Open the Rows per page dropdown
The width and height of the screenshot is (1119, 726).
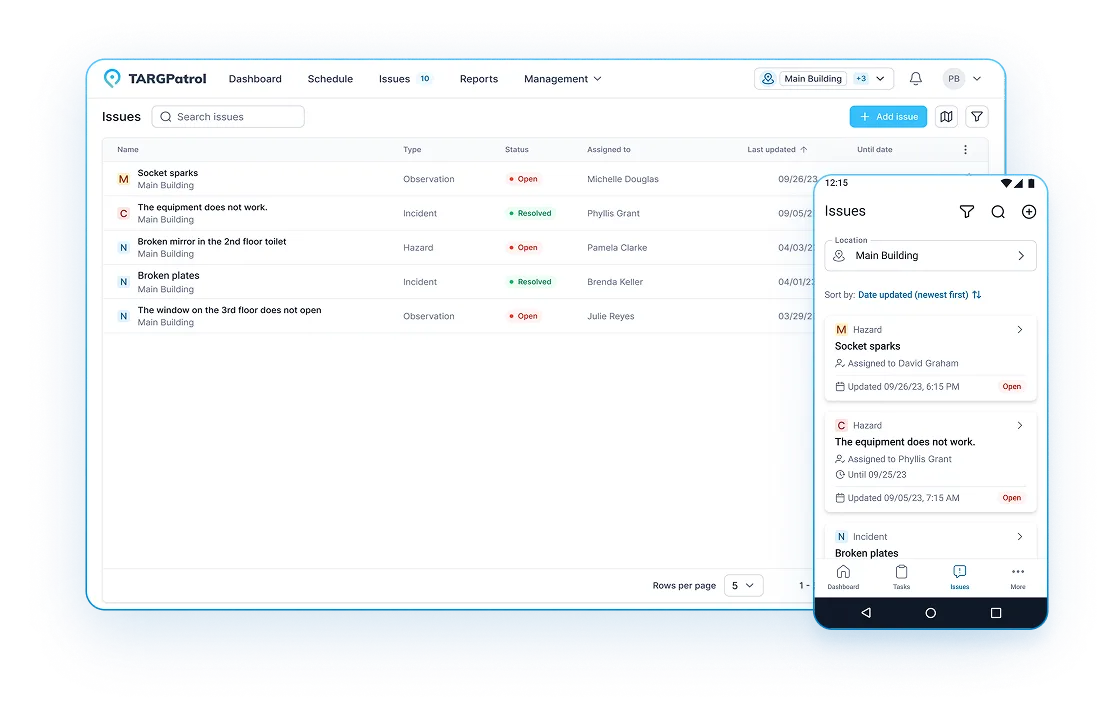point(743,585)
